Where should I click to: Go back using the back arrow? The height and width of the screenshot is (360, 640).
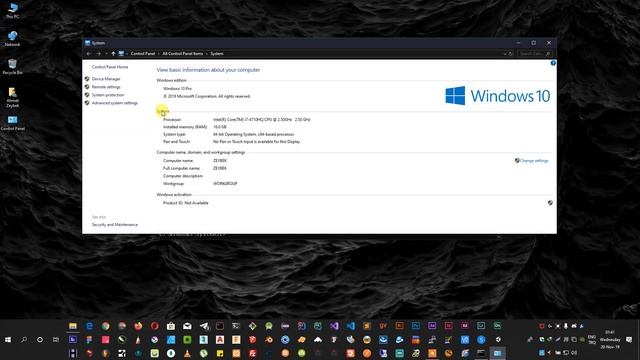coord(89,53)
